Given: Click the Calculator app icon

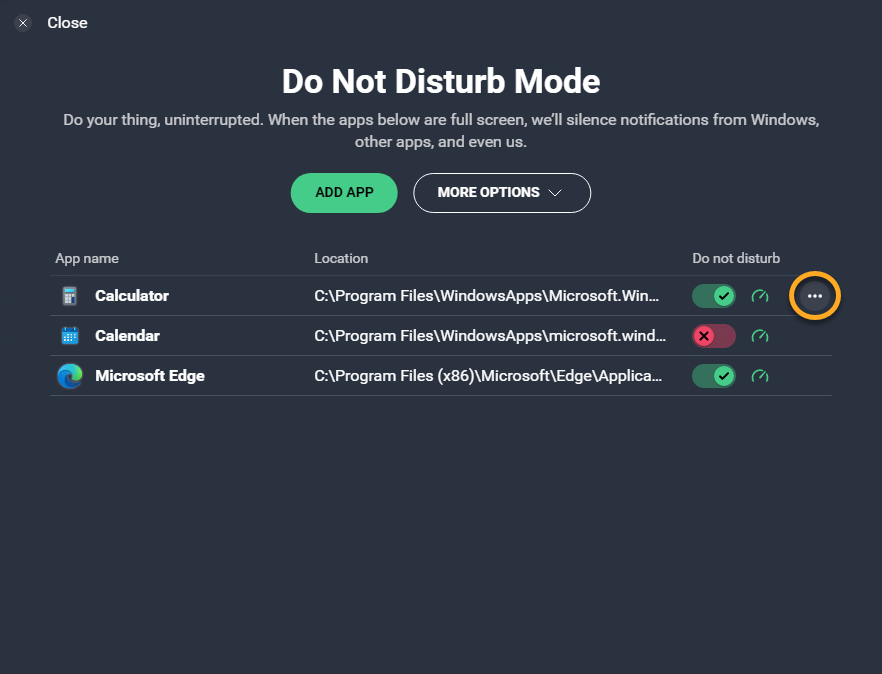Looking at the screenshot, I should [x=69, y=296].
